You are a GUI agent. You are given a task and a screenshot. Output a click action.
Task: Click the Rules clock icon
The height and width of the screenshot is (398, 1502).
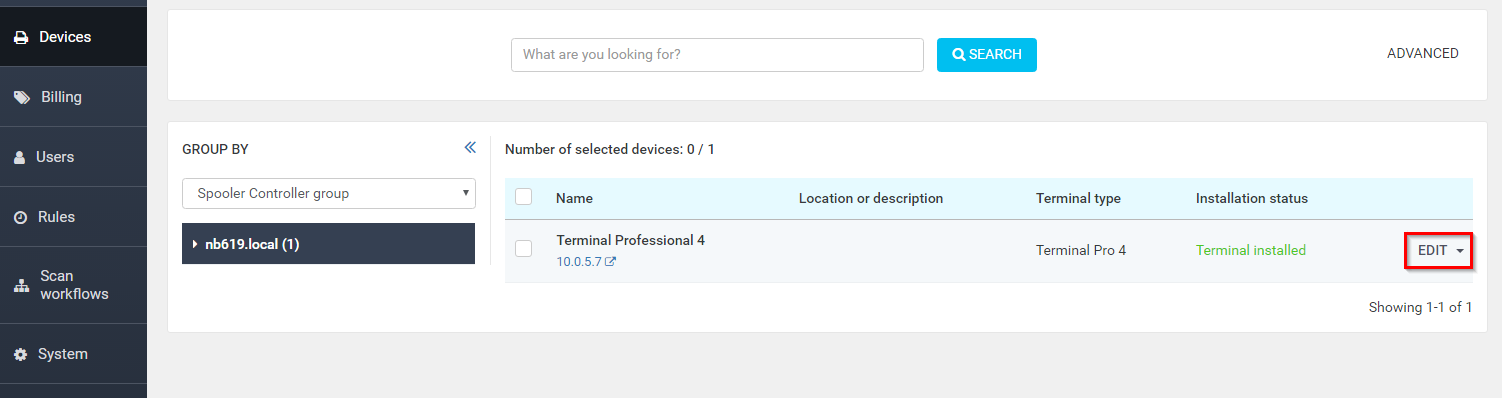tap(19, 217)
